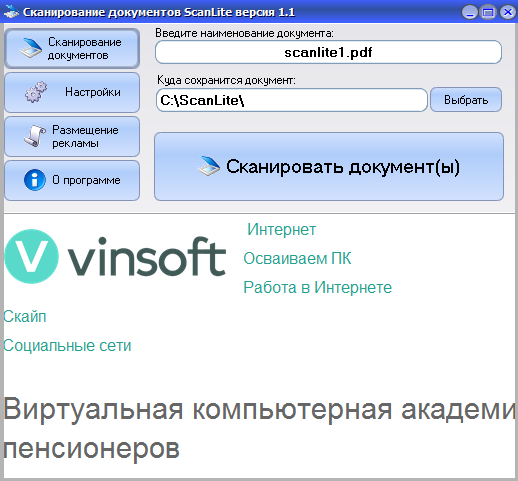Click the scanner icon inside Сканировать документ(ы)
Screen dimensions: 518x481
point(209,166)
